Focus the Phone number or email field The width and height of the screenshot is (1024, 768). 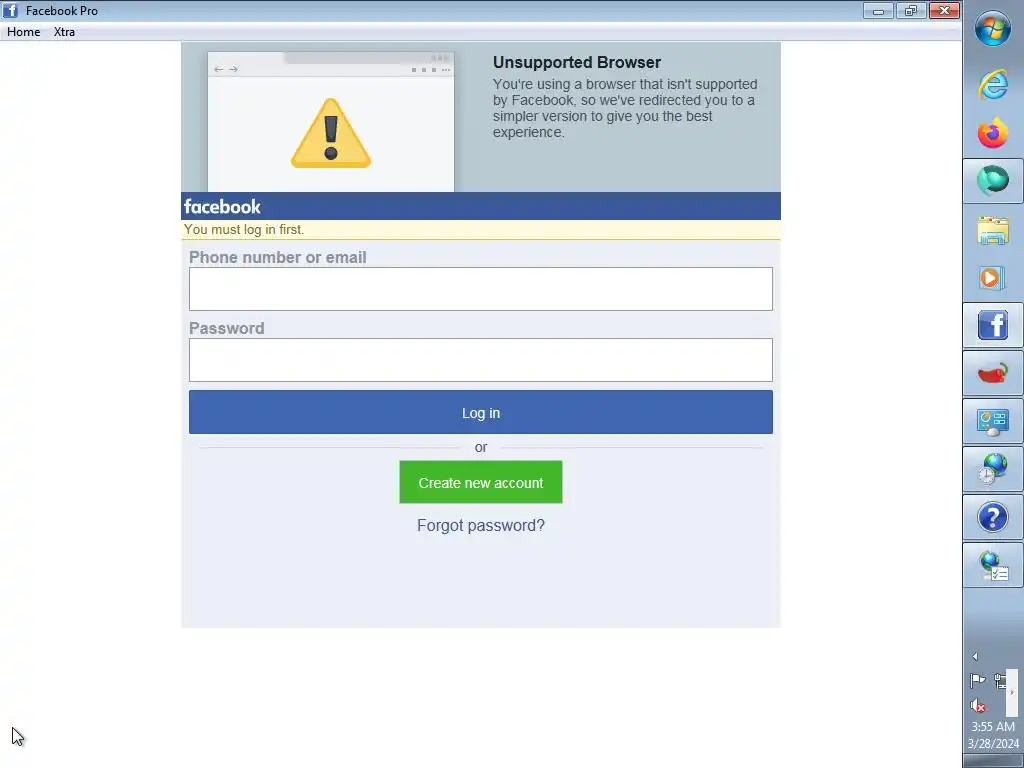point(481,289)
